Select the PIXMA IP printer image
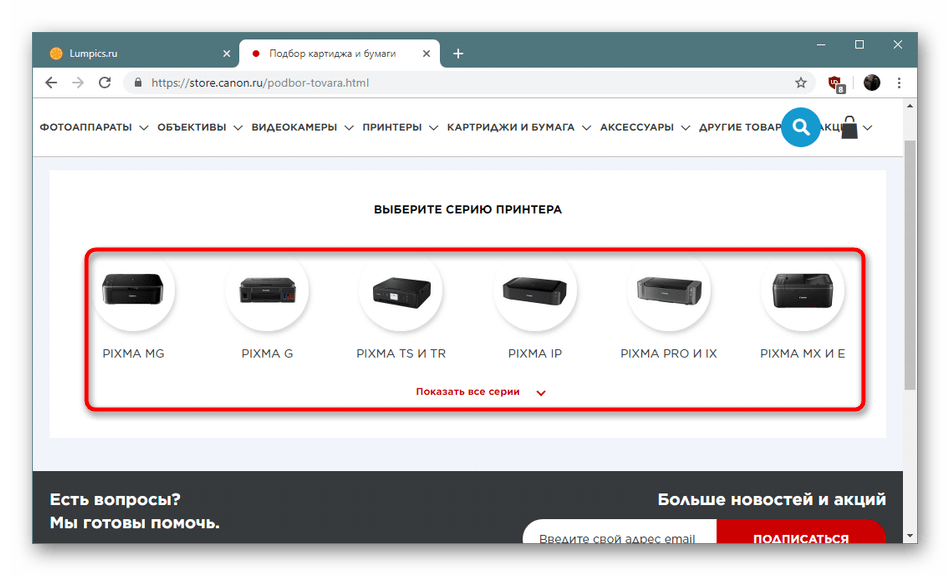This screenshot has height=576, width=950. [535, 289]
